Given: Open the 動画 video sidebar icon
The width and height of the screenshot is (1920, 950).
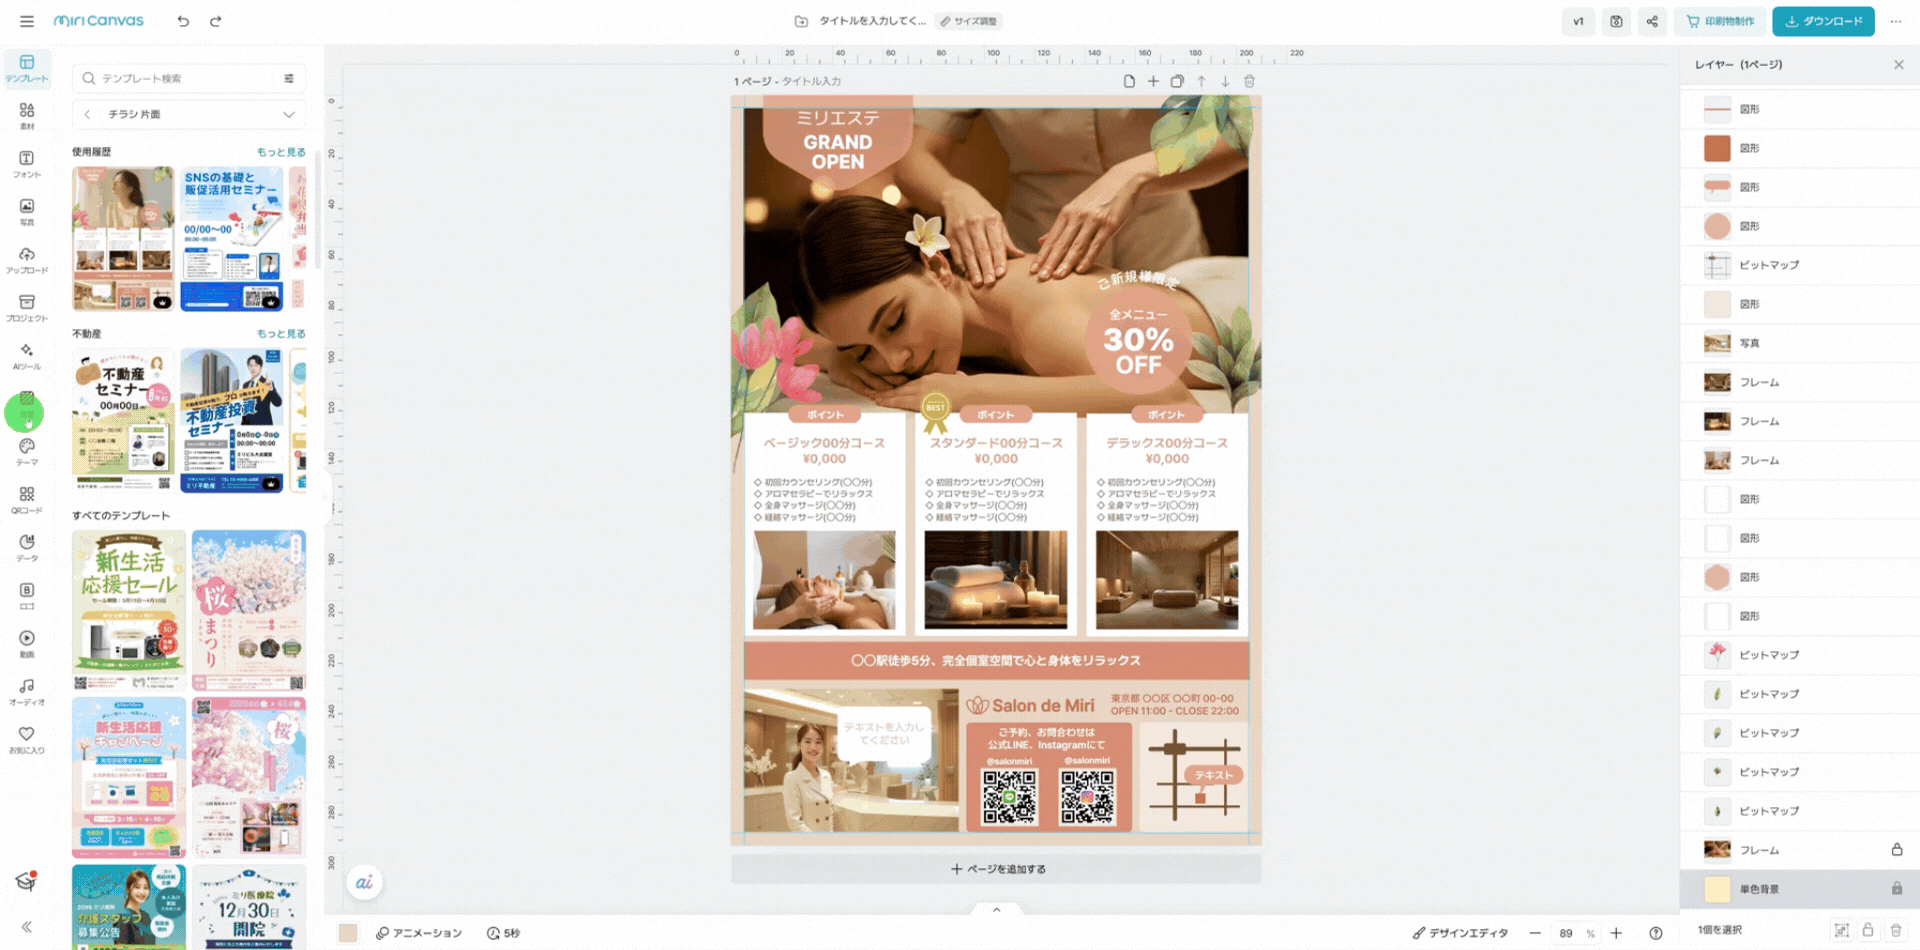Looking at the screenshot, I should [x=27, y=644].
